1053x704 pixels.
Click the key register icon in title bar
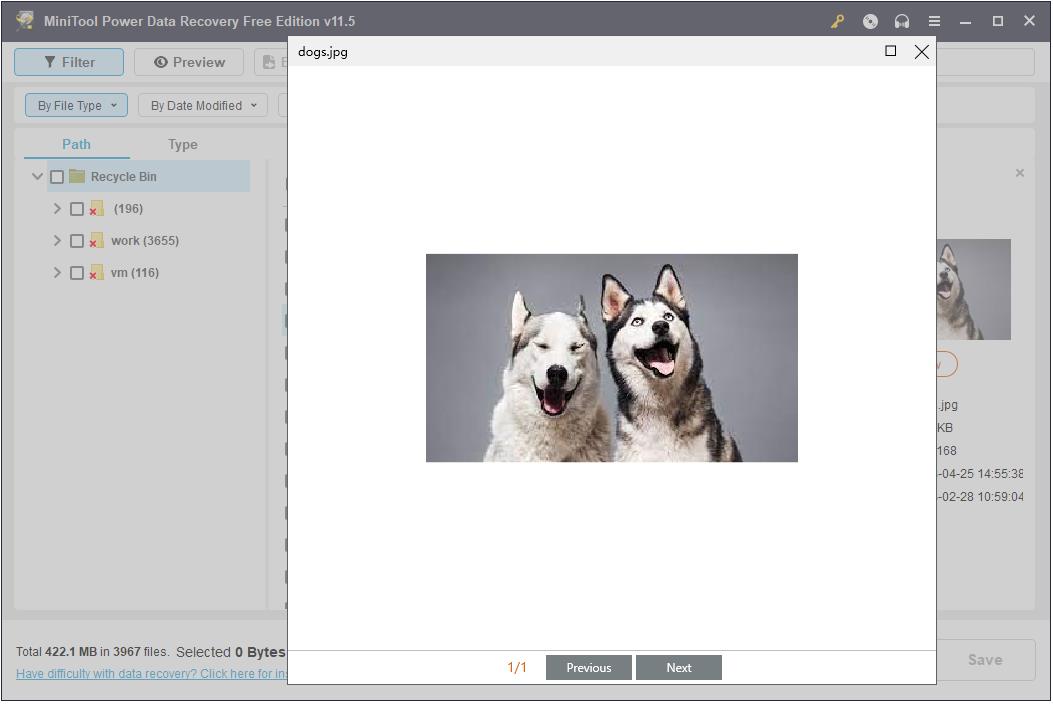(x=837, y=21)
